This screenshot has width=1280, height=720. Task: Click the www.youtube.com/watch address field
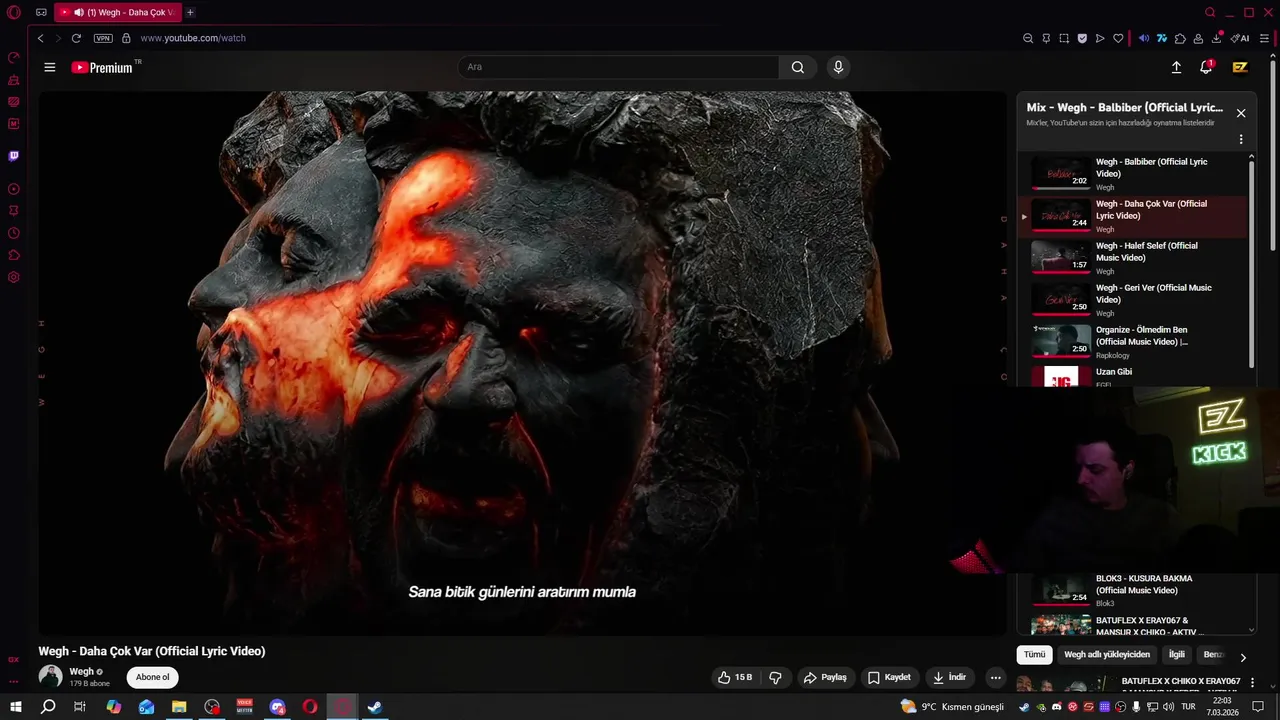click(x=193, y=38)
